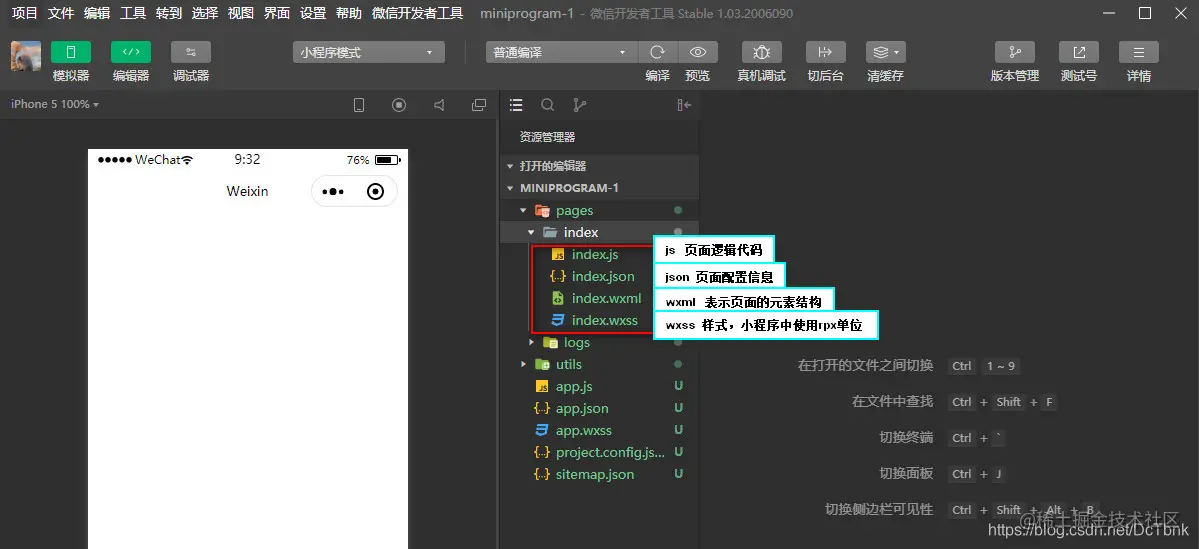Start 真机调试 remote debug icon

(x=762, y=52)
